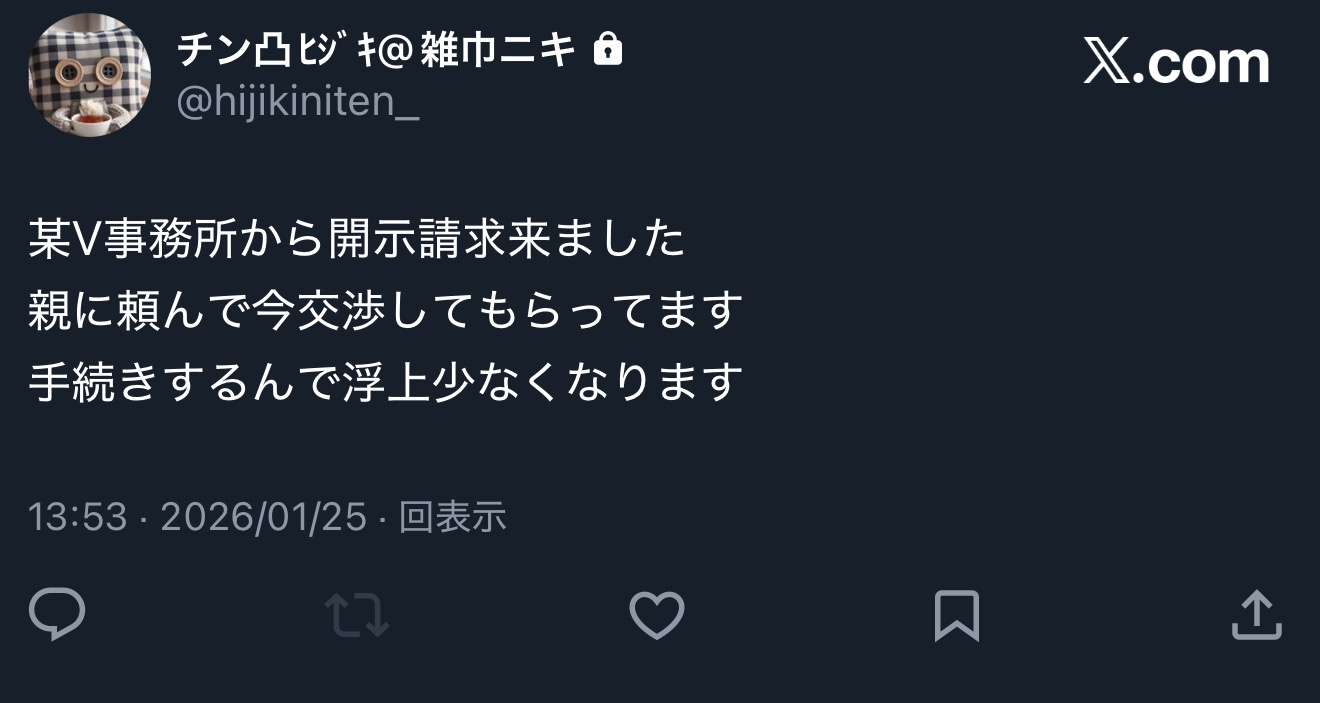1320x703 pixels.
Task: Bookmark this post
Action: (956, 616)
